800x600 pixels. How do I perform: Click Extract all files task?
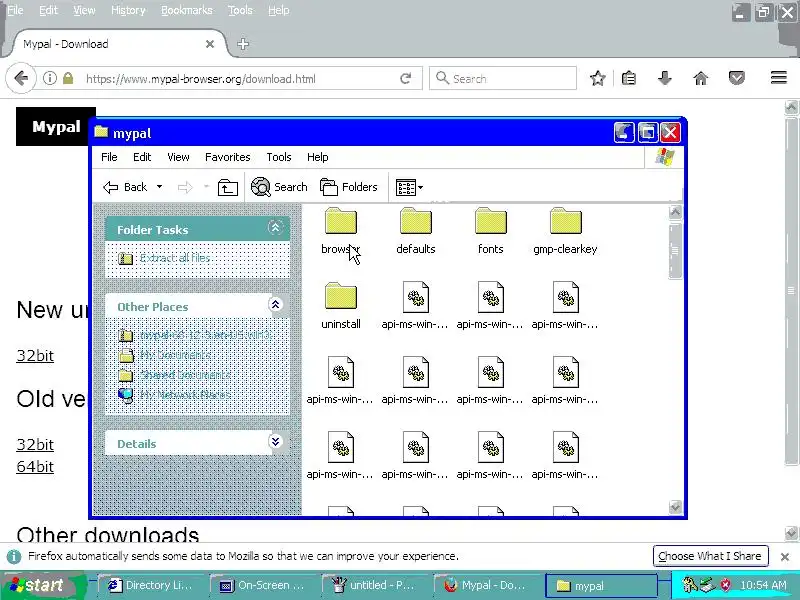(x=174, y=258)
